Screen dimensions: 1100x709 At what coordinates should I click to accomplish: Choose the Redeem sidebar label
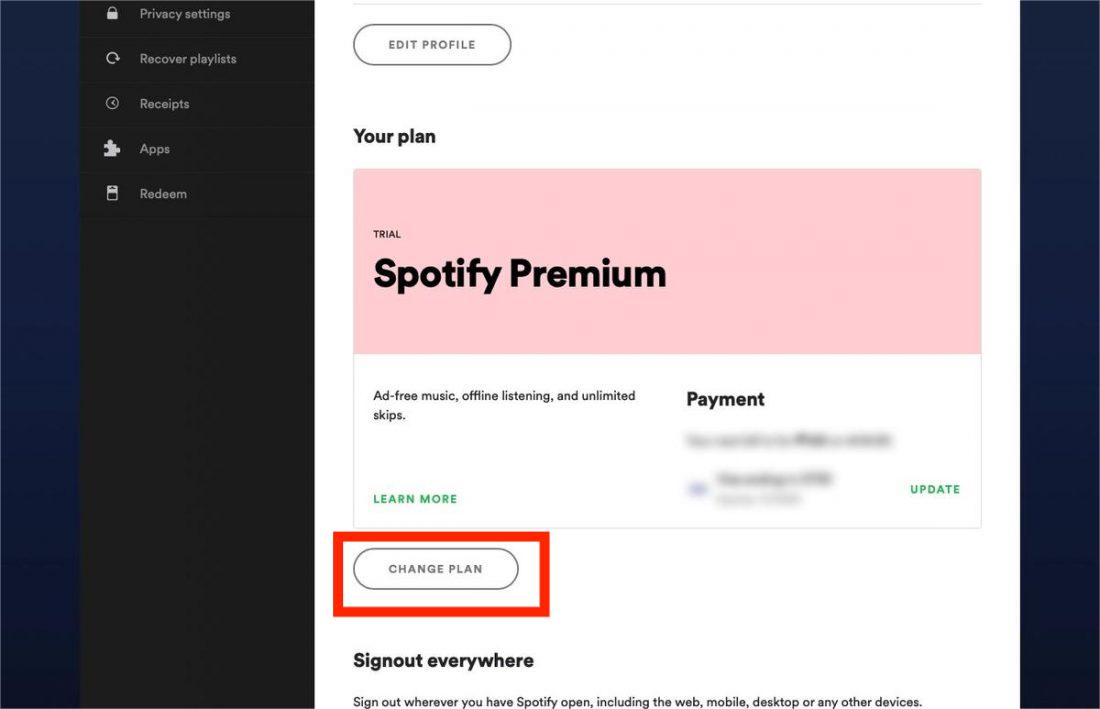click(163, 194)
